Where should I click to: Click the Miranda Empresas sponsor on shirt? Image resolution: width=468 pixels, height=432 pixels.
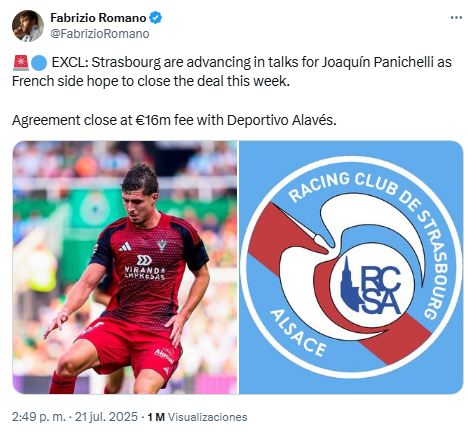[x=144, y=267]
